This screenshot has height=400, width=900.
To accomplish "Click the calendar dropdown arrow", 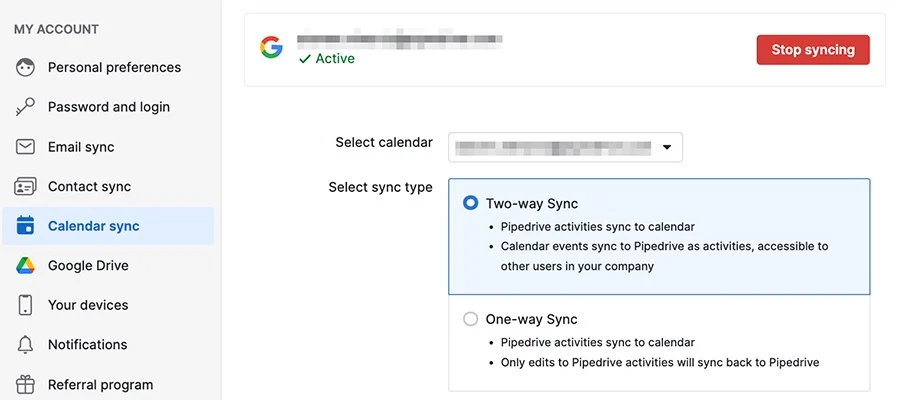I will pos(666,147).
